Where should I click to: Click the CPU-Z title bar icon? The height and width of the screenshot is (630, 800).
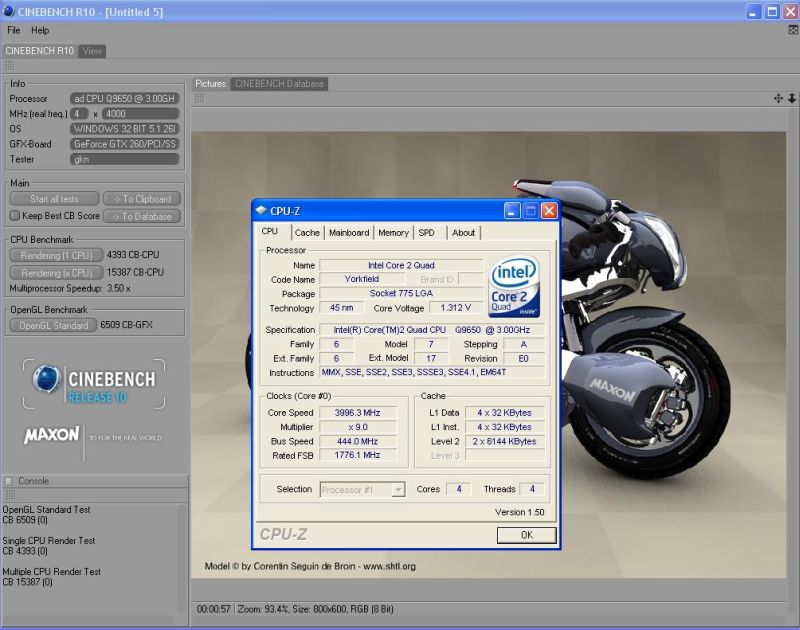tap(261, 211)
